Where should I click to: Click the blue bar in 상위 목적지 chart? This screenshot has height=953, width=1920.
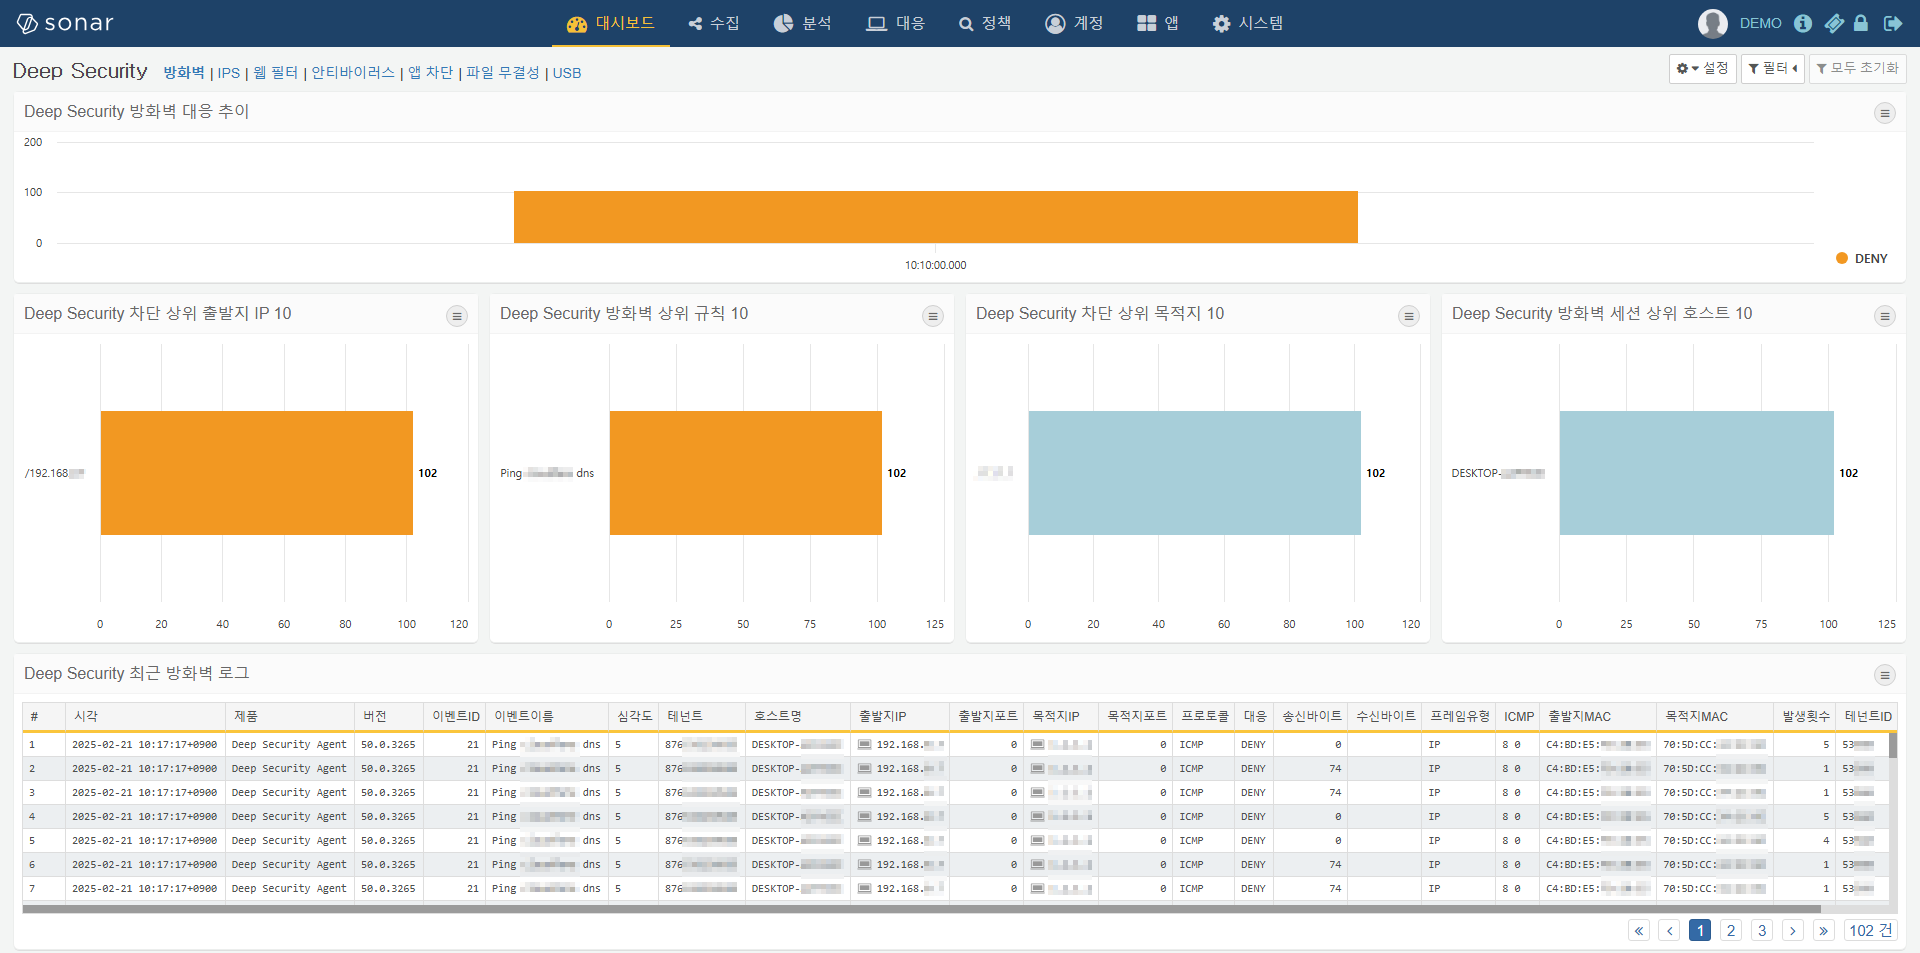tap(1194, 473)
